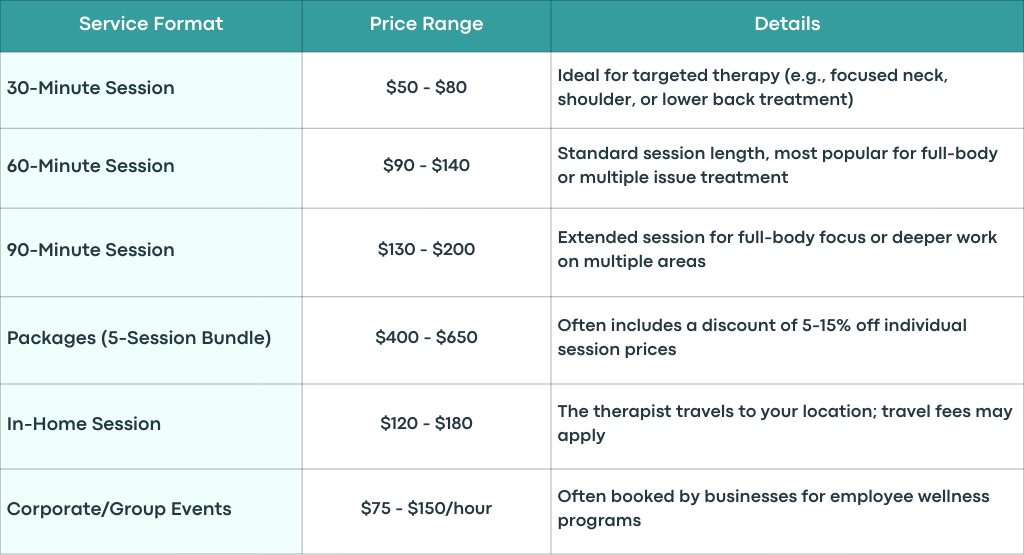Select the Corporate/Group Events row label
1024x555 pixels.
(x=119, y=509)
